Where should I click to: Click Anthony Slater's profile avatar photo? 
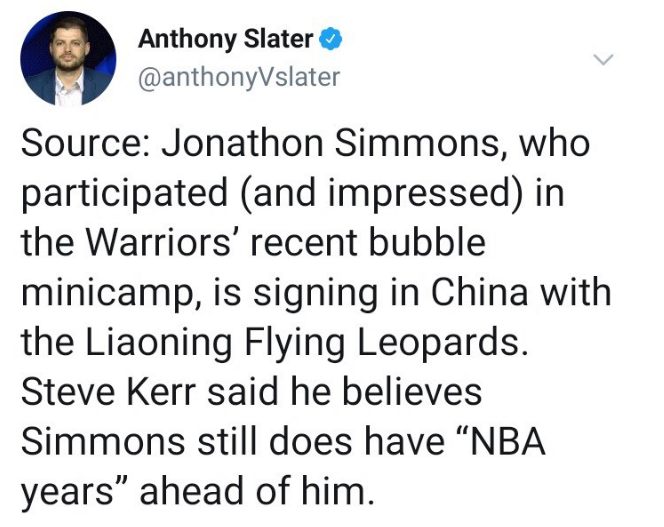(x=68, y=60)
